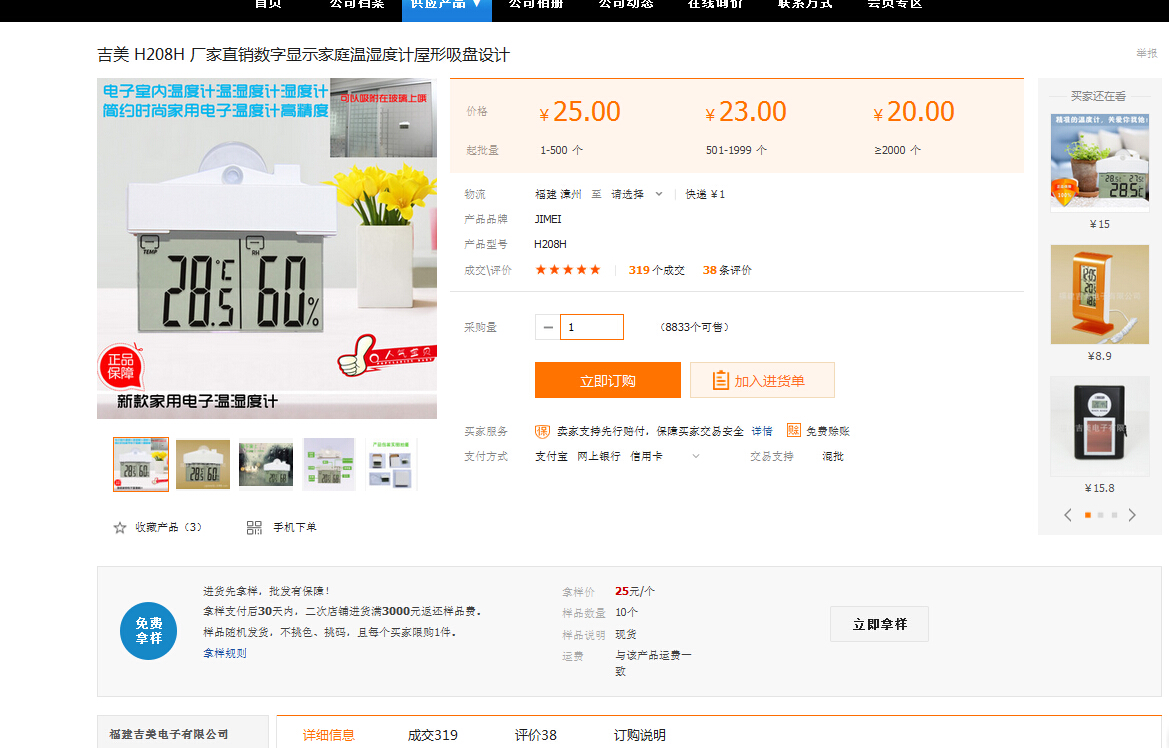Go to previous item in 买家还在看 carousel
This screenshot has height=748, width=1169.
click(x=1068, y=515)
